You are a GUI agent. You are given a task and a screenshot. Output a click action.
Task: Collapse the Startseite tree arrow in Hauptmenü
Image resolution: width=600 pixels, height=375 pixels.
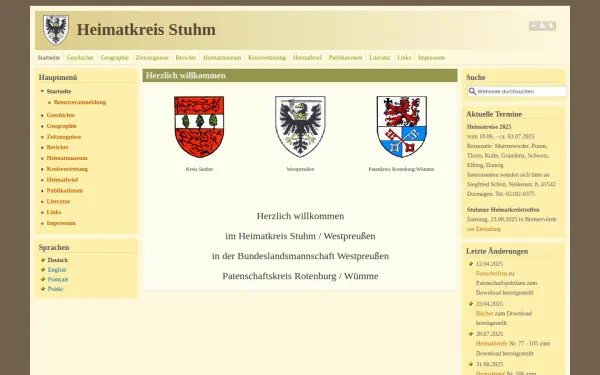(x=42, y=91)
